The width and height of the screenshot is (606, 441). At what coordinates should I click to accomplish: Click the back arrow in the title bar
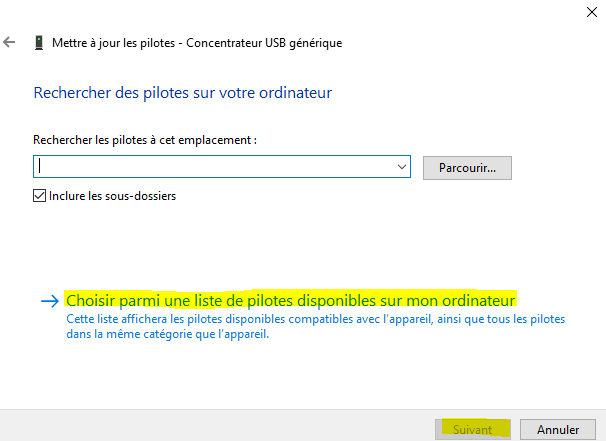point(10,43)
